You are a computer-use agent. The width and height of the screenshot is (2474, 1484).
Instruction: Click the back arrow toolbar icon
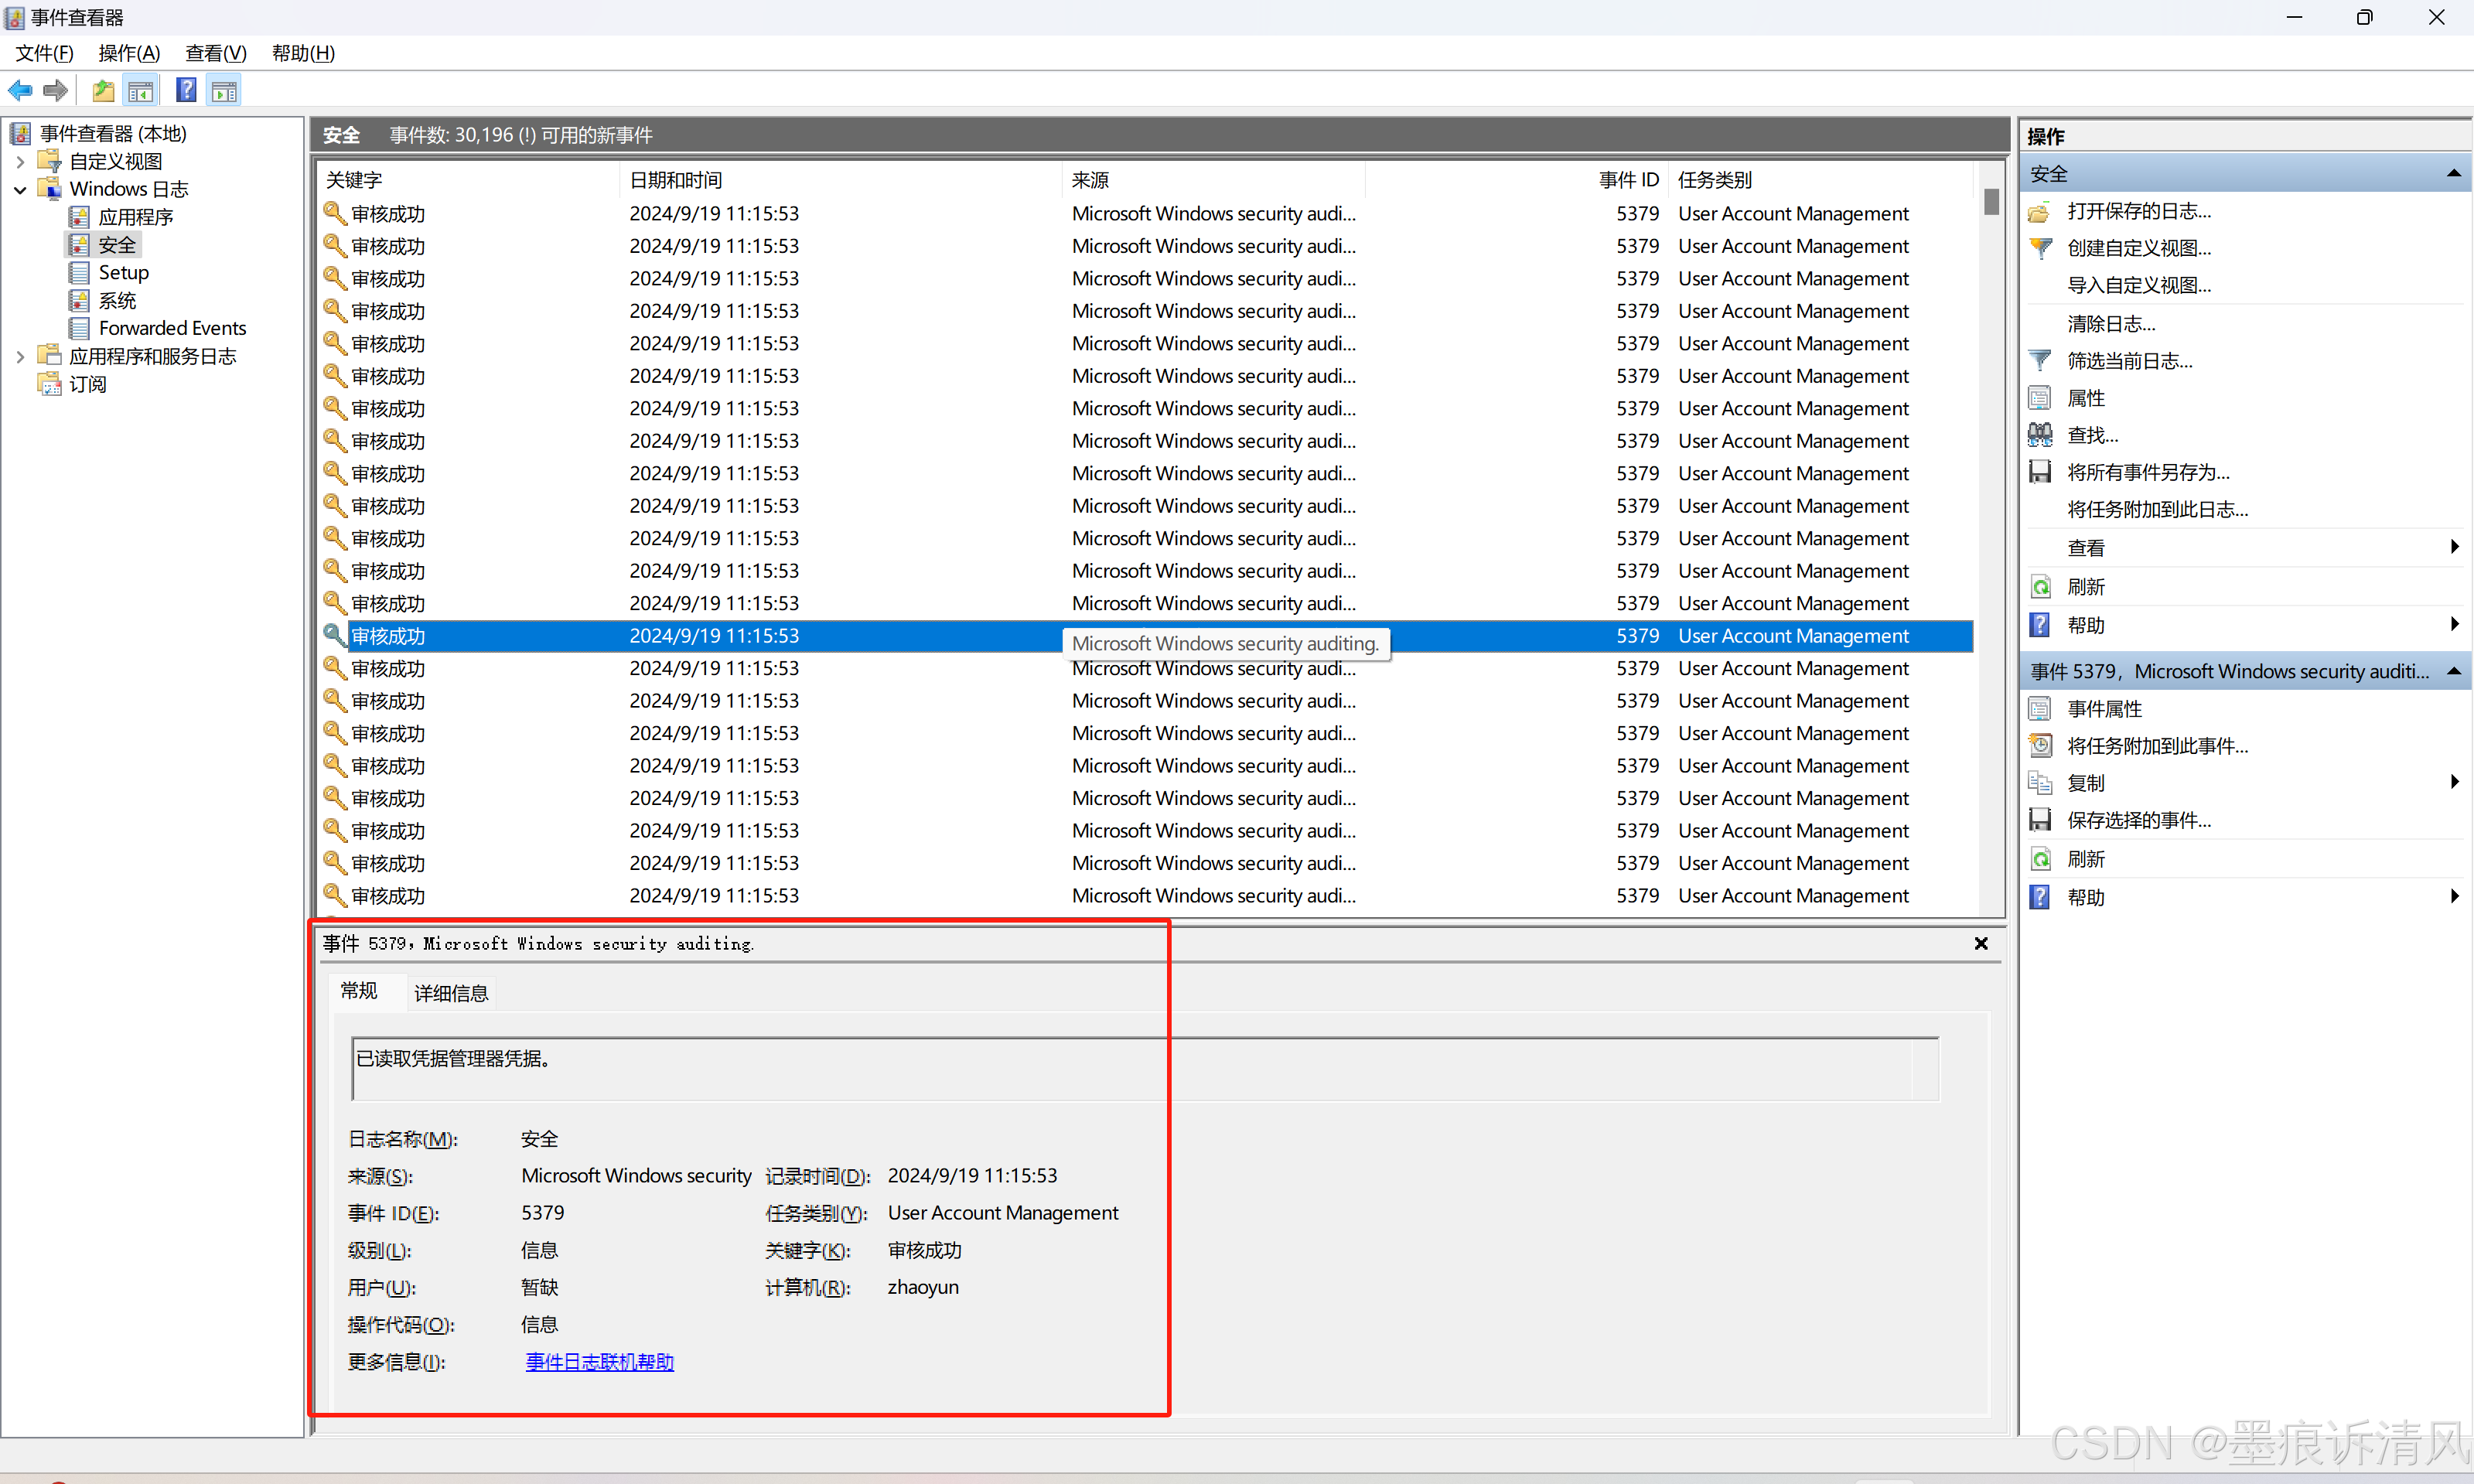(20, 91)
